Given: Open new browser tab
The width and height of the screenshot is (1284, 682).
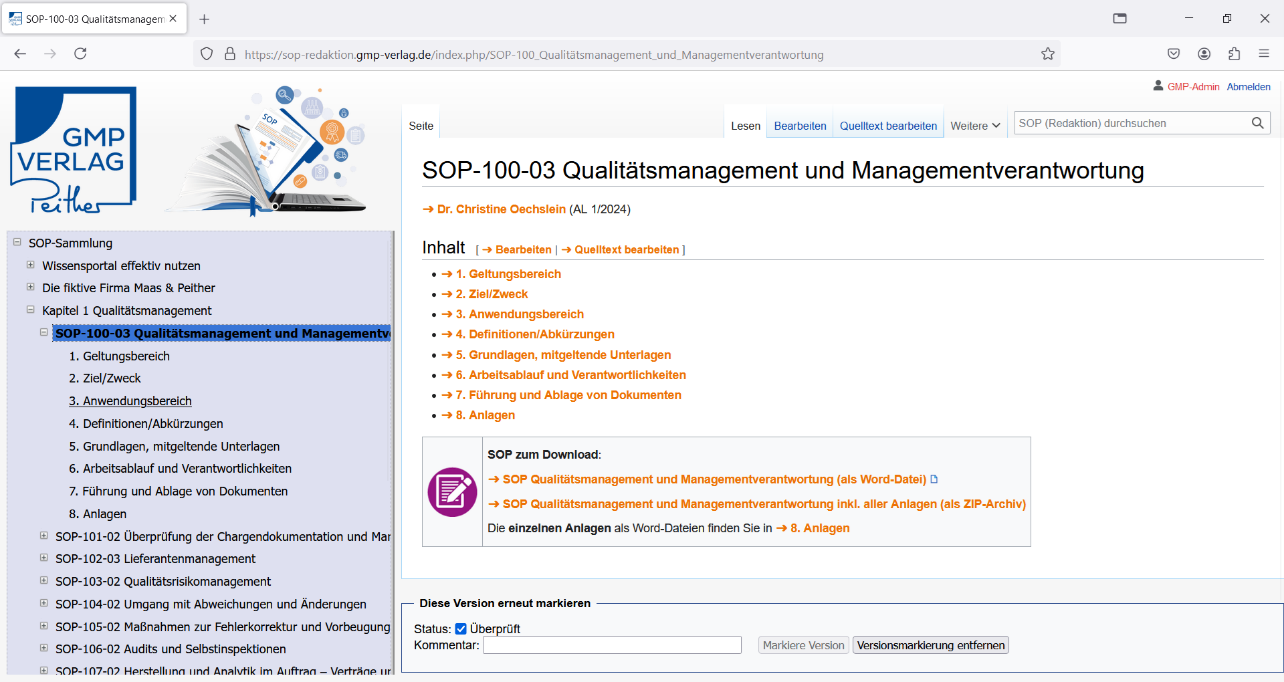Looking at the screenshot, I should 204,19.
